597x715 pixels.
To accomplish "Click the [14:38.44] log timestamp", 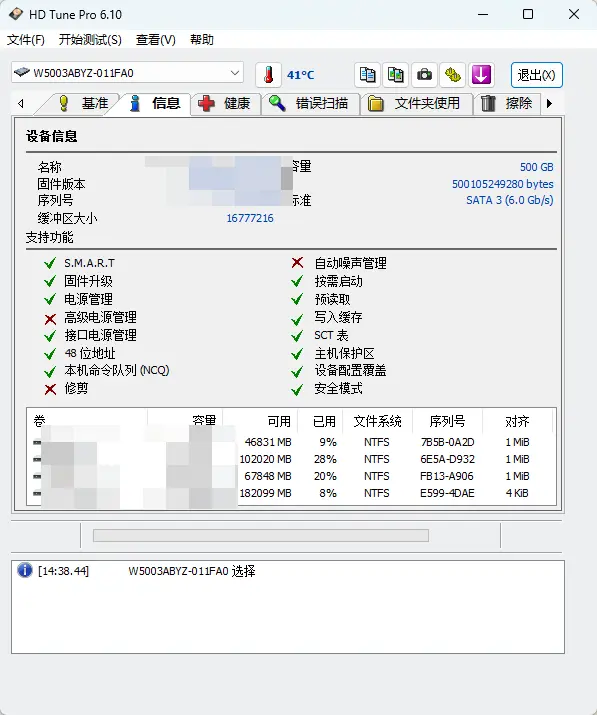I will 63,571.
